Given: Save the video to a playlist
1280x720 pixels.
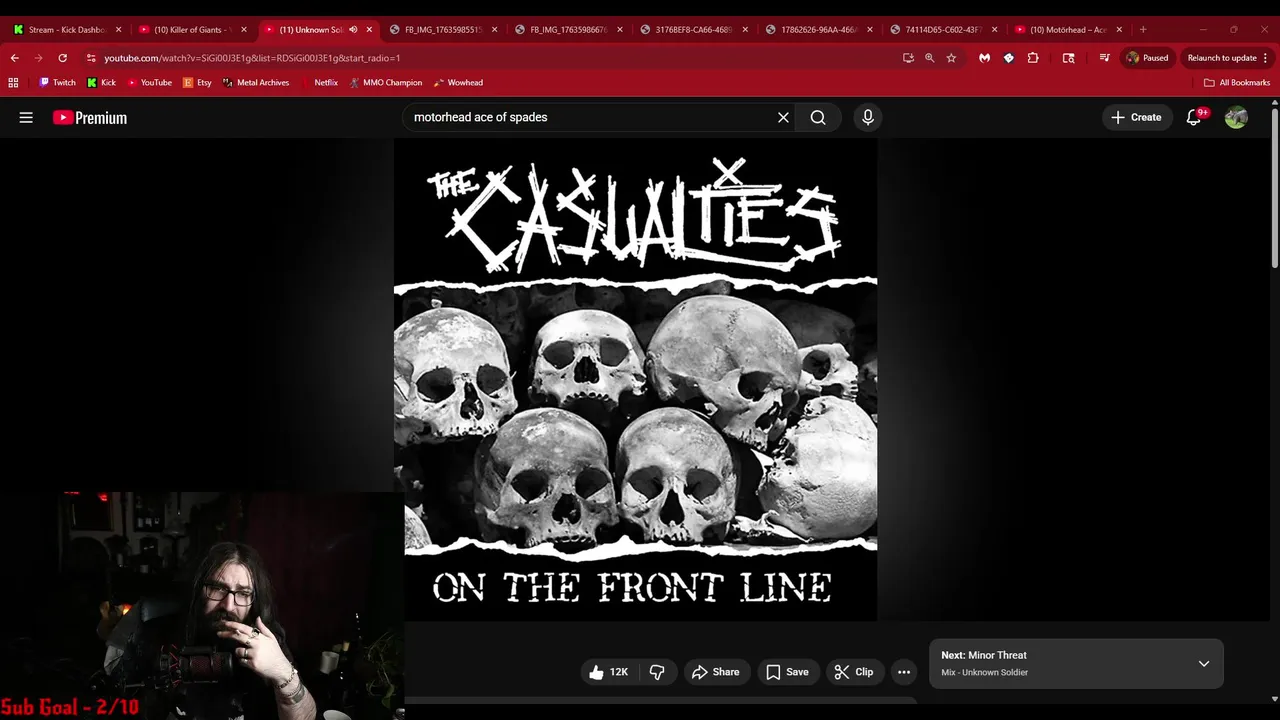Looking at the screenshot, I should (787, 672).
